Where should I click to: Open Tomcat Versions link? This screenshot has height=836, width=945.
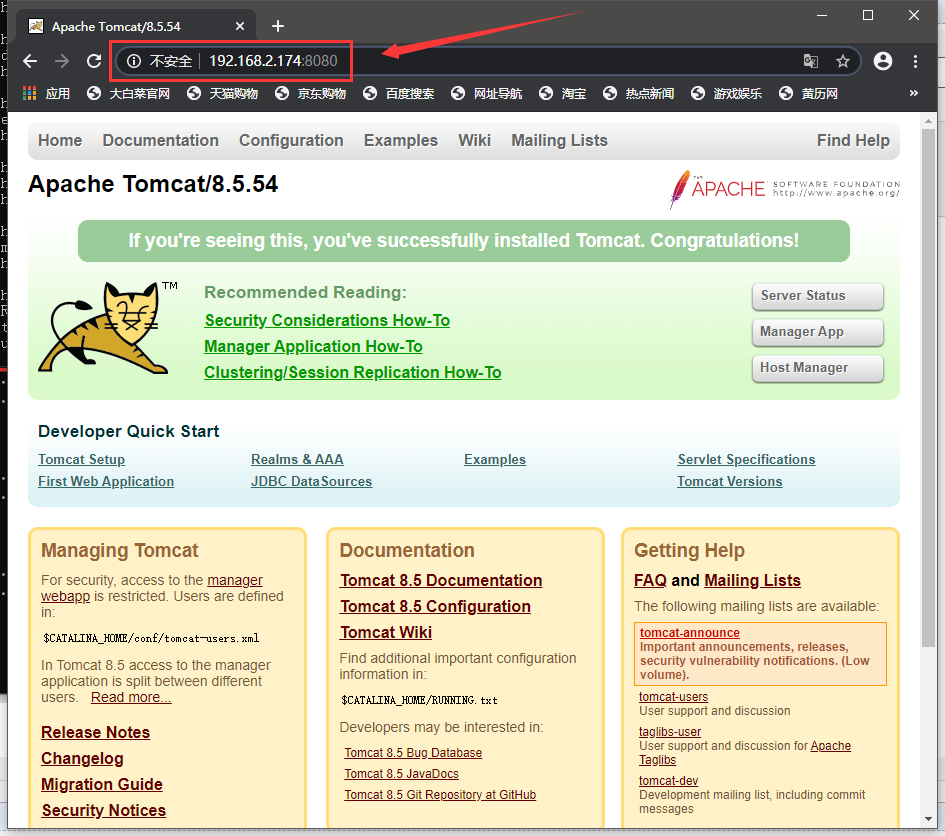coord(730,482)
